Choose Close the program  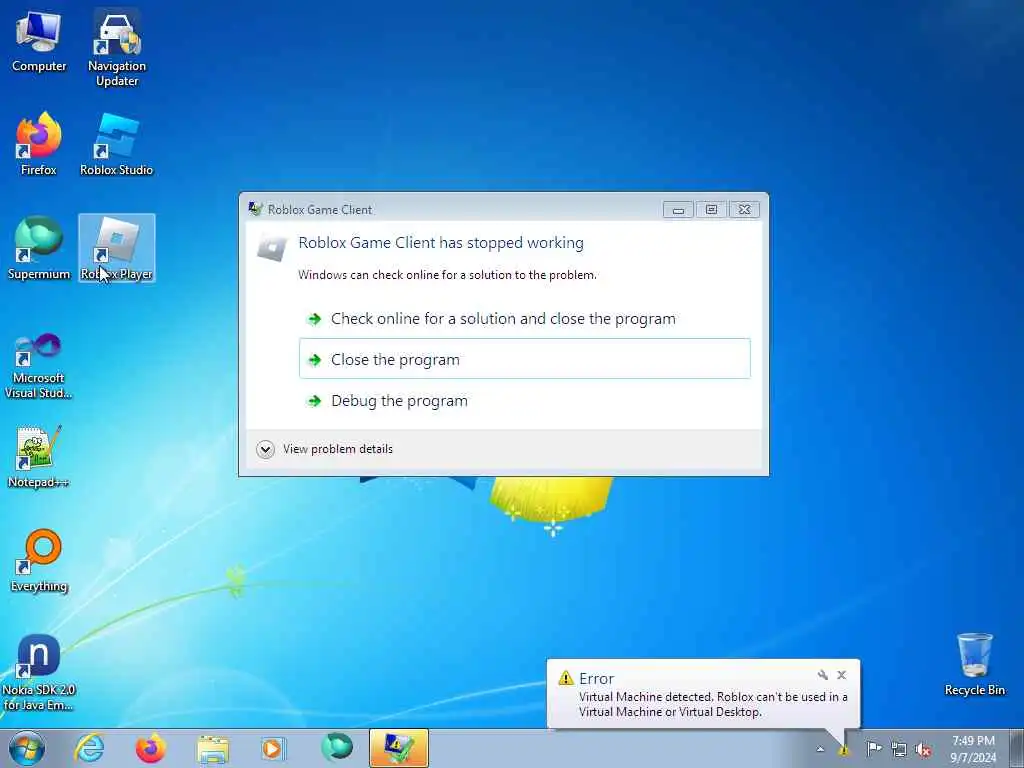pyautogui.click(x=524, y=359)
